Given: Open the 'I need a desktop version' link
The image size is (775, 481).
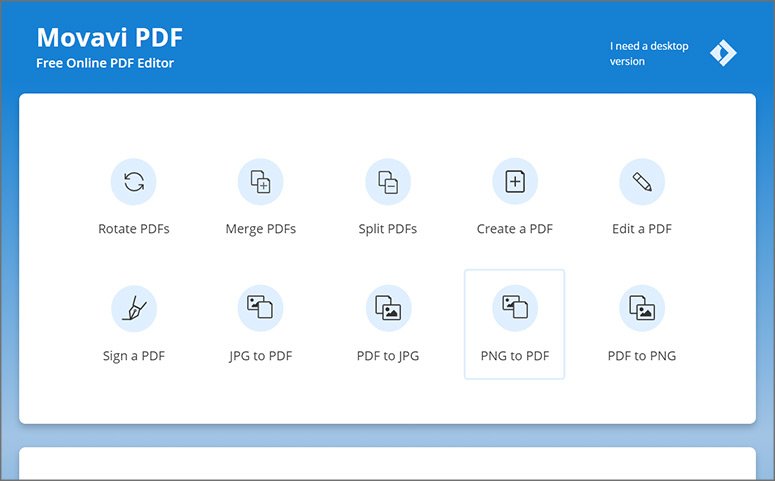Looking at the screenshot, I should 649,53.
